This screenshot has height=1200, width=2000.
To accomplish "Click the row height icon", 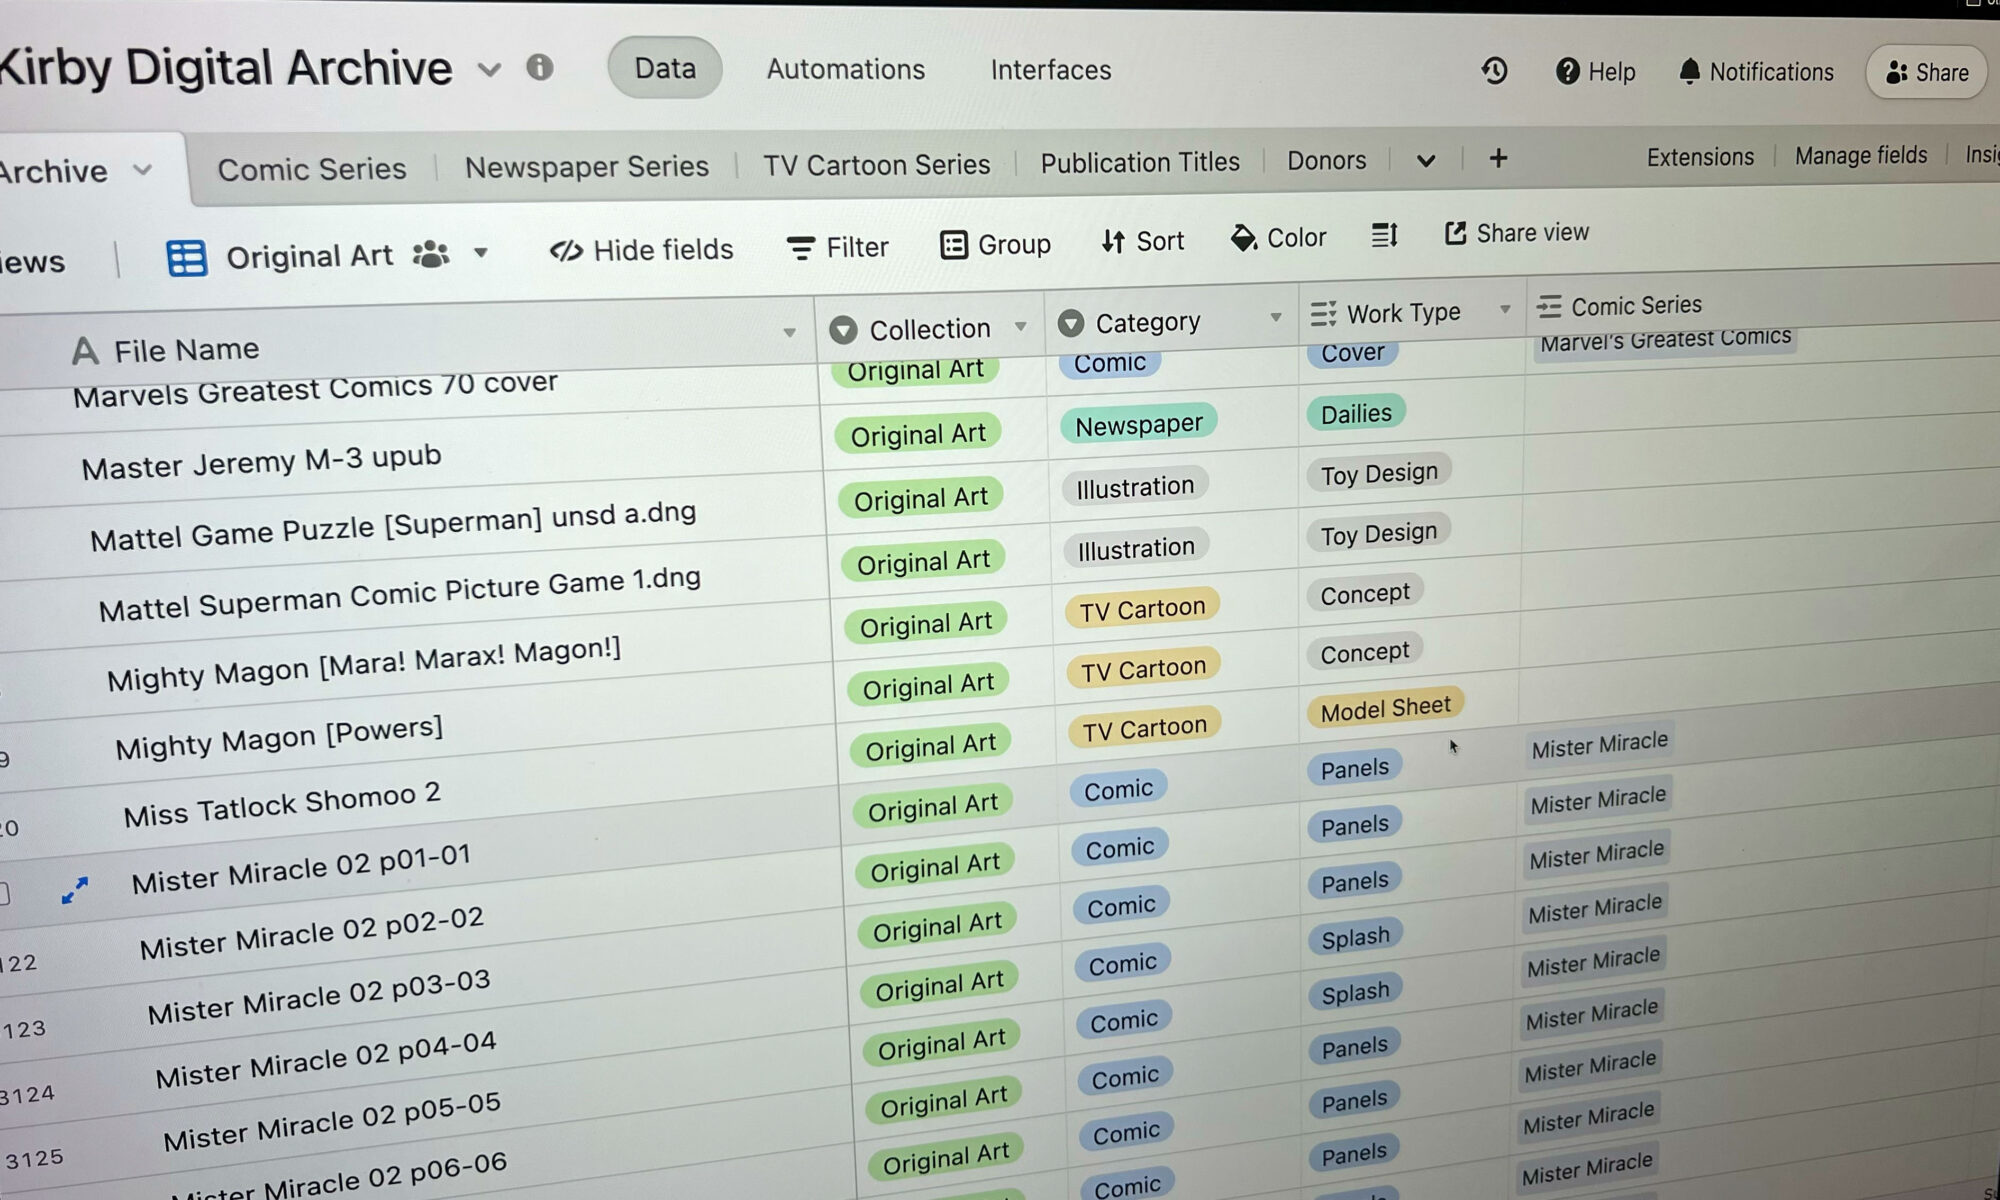I will pos(1385,235).
